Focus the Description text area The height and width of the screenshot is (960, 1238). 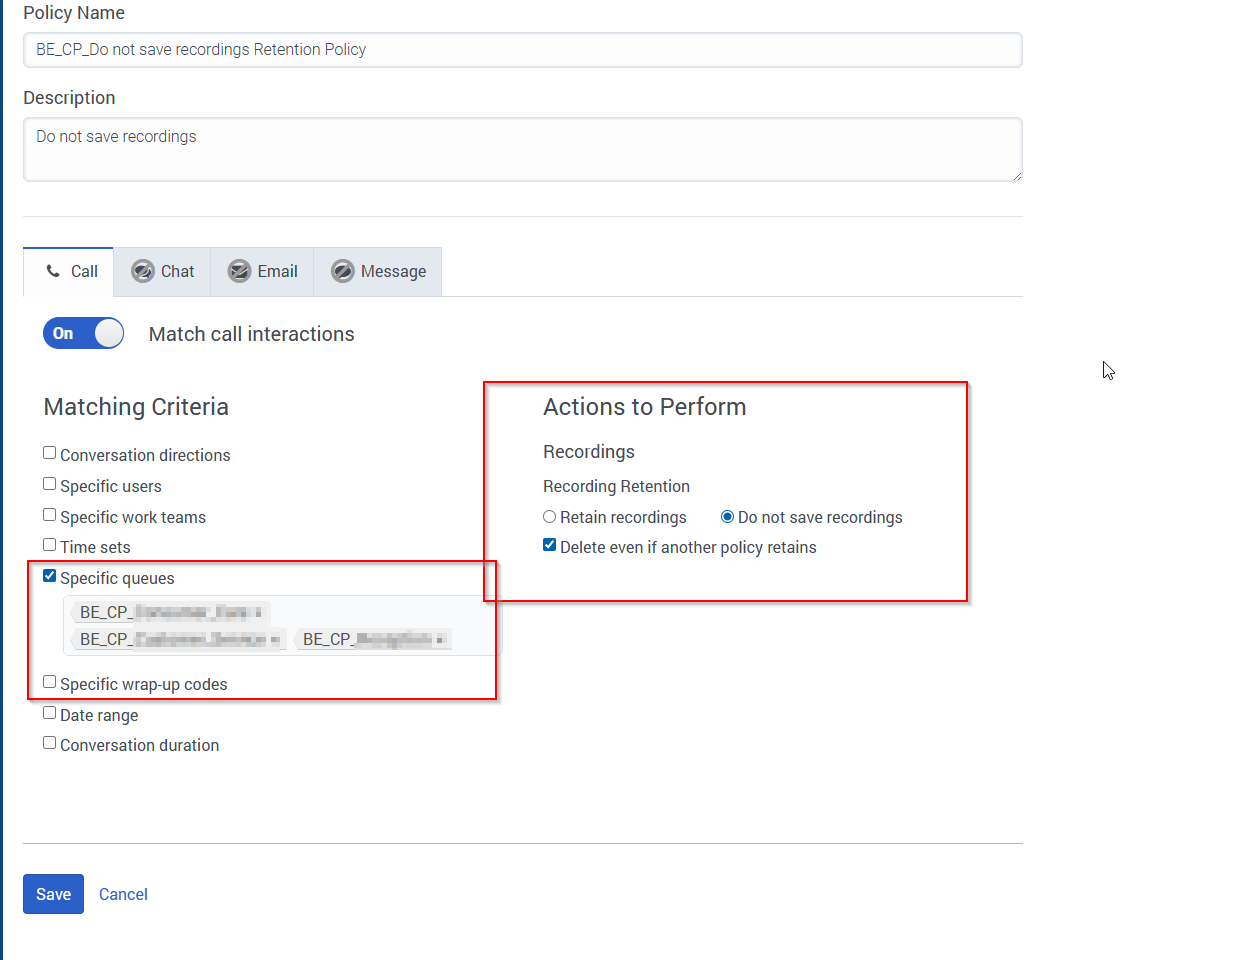pyautogui.click(x=522, y=149)
